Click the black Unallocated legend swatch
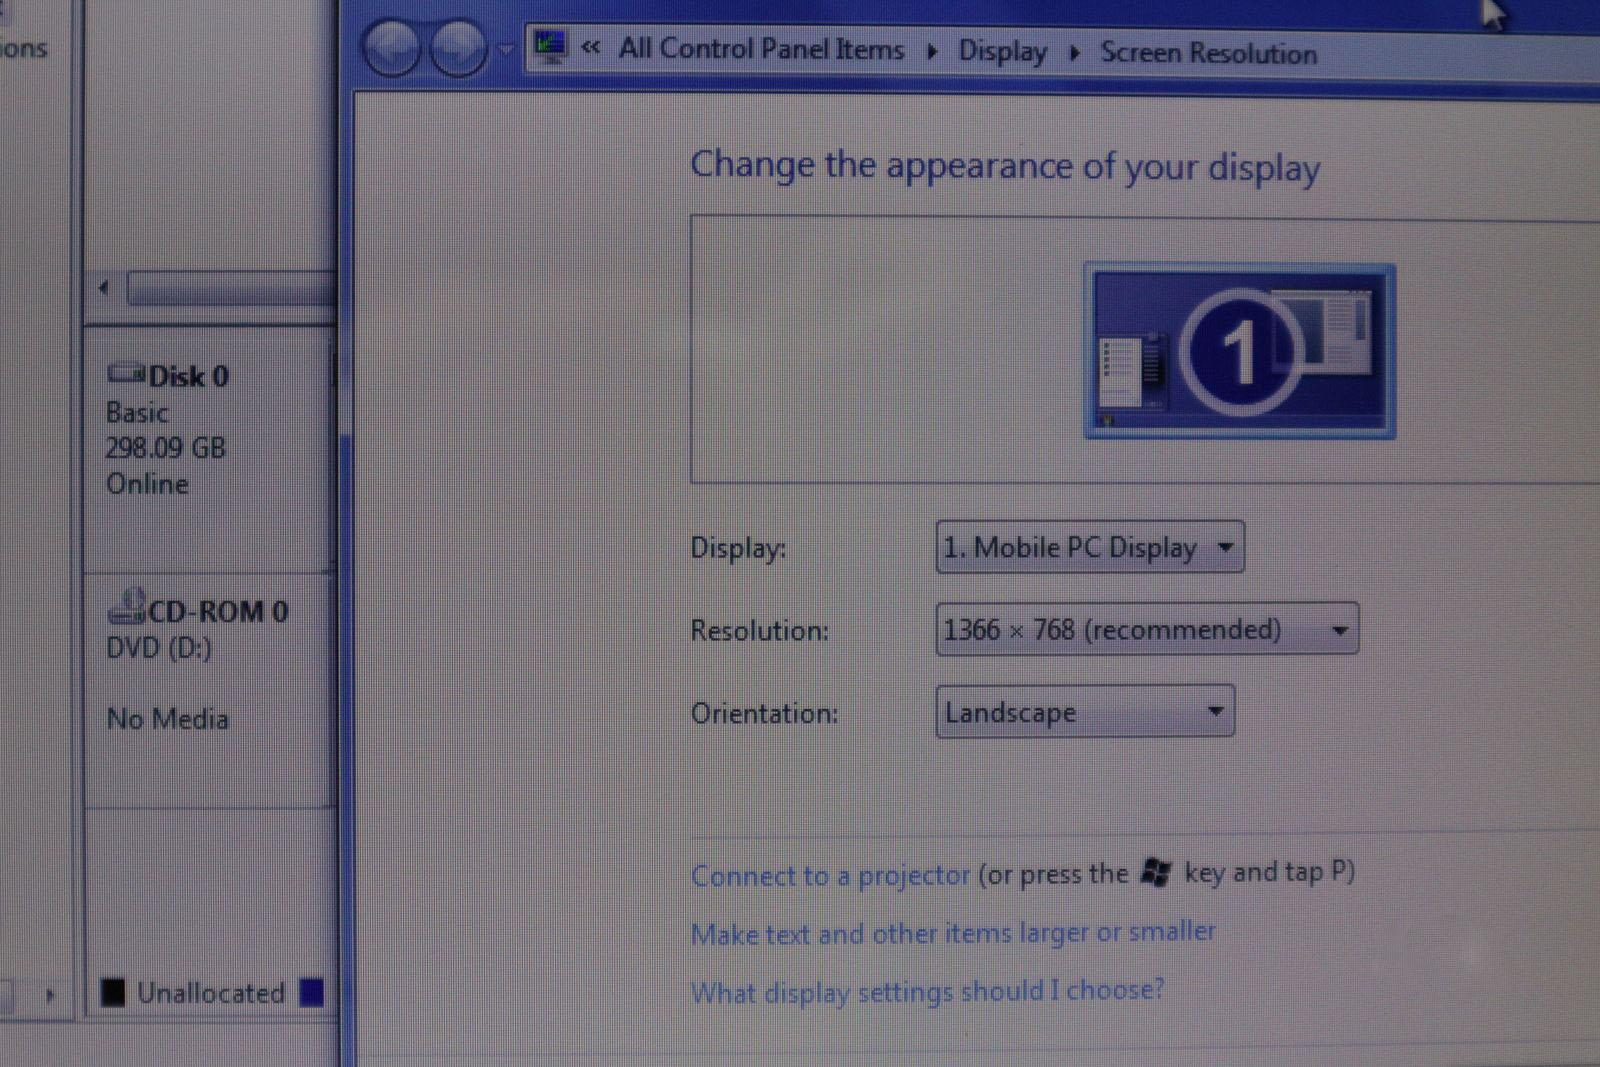The width and height of the screenshot is (1600, 1067). tap(114, 992)
